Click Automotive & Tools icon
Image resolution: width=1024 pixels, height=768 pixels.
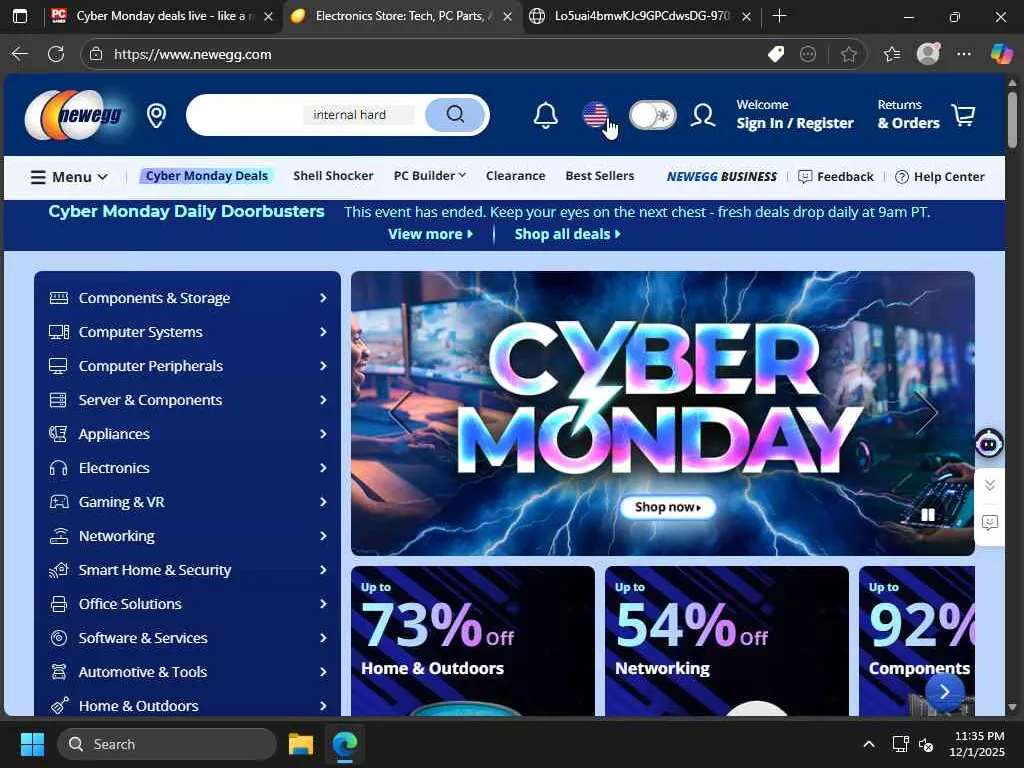point(59,672)
